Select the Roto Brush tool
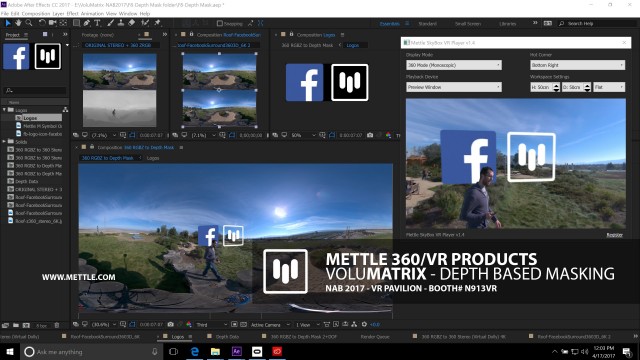The image size is (640, 360). [x=144, y=23]
